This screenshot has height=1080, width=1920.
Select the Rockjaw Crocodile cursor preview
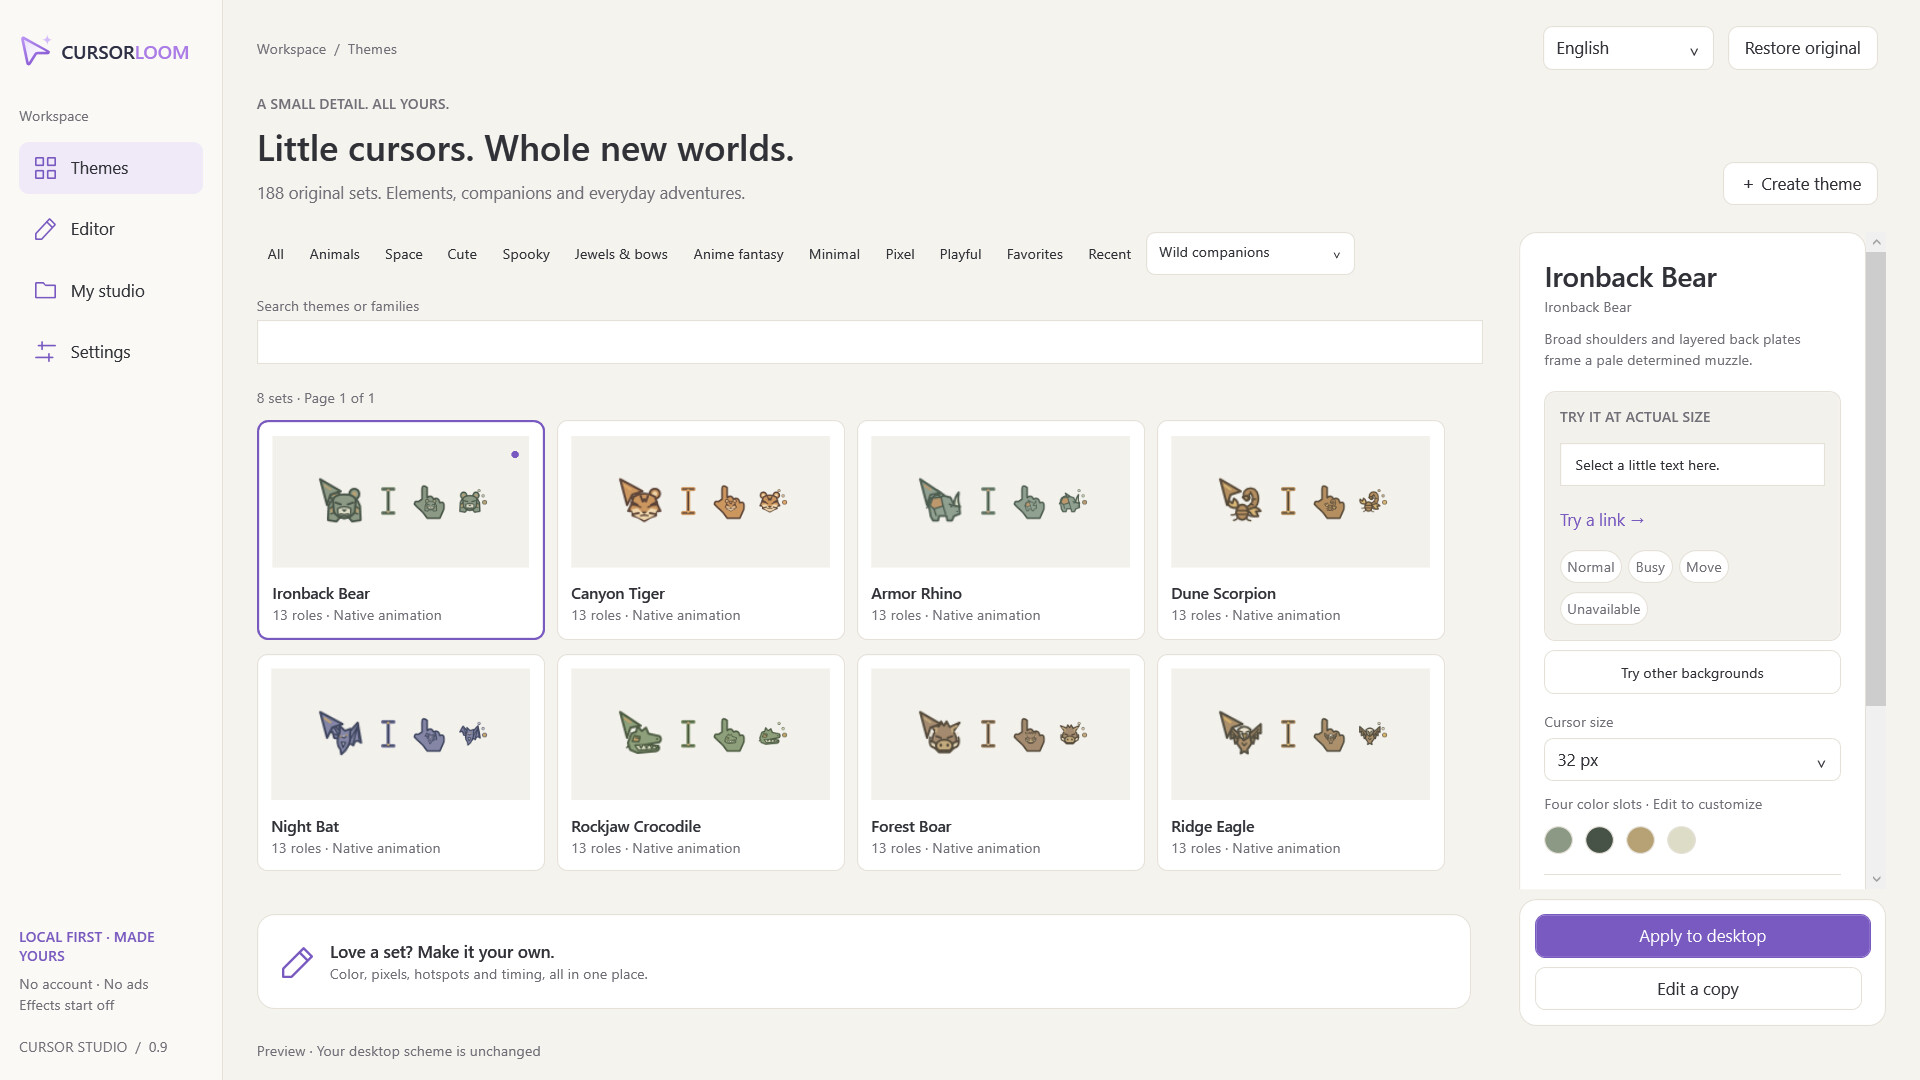click(x=700, y=734)
